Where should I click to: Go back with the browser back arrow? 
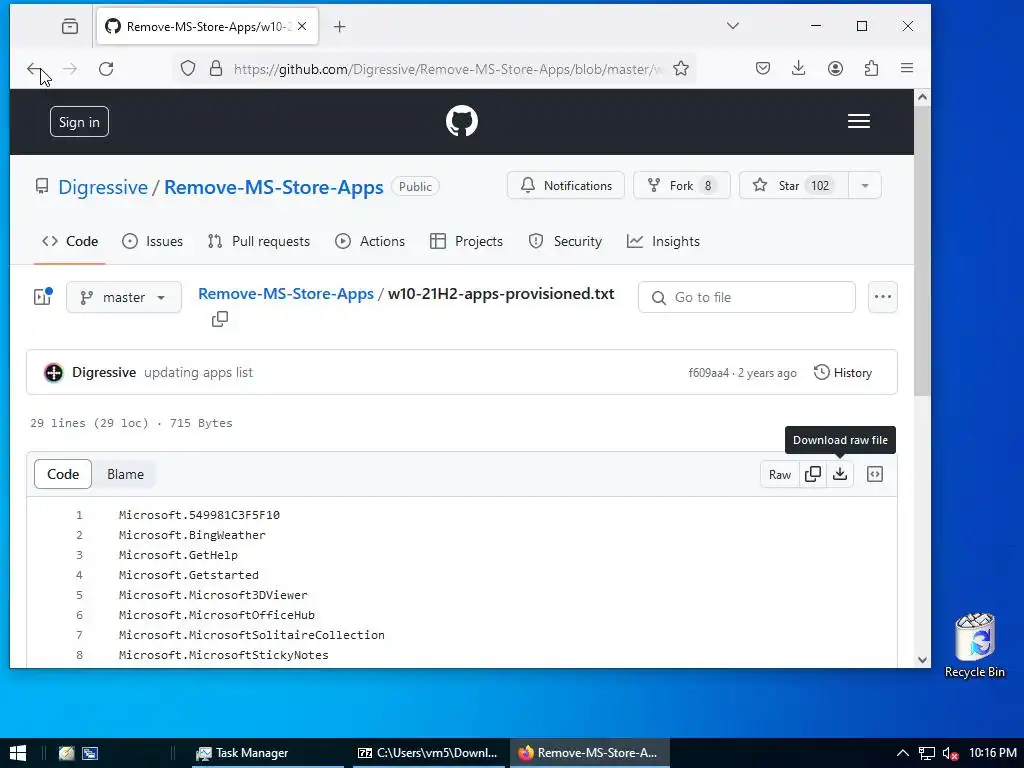[x=34, y=69]
